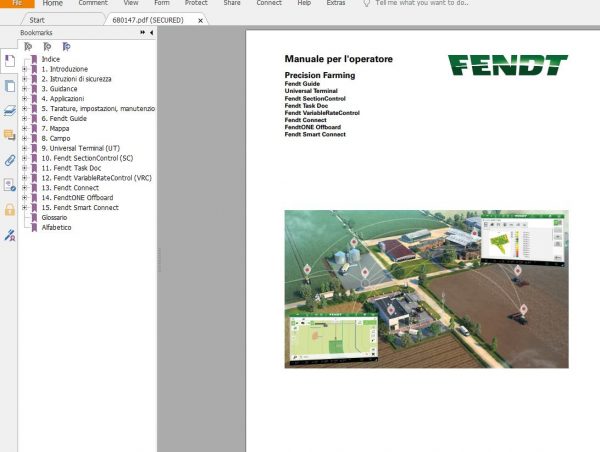Switch to the Comment ribbon tab

tap(93, 3)
